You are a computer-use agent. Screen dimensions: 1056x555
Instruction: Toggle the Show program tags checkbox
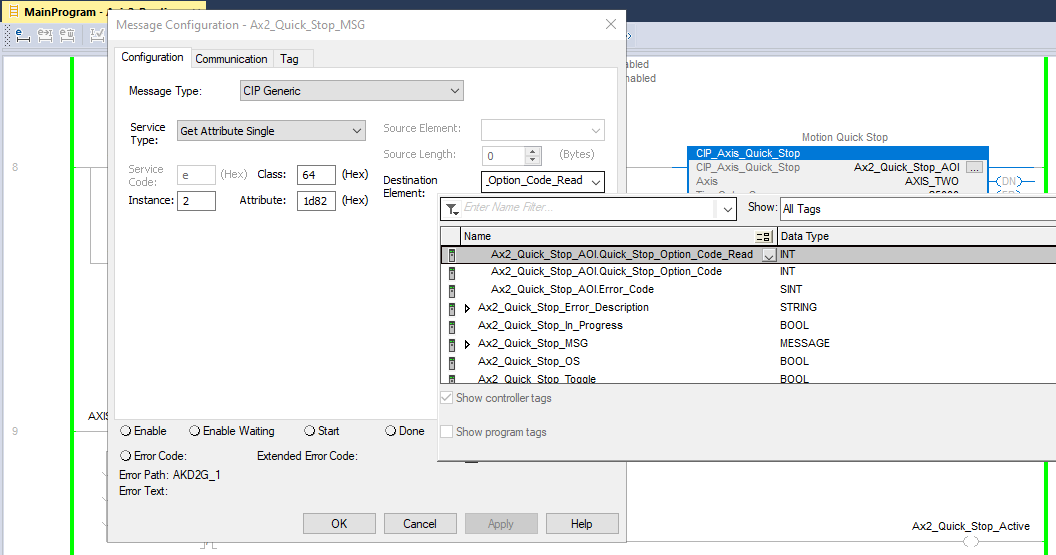(x=446, y=432)
